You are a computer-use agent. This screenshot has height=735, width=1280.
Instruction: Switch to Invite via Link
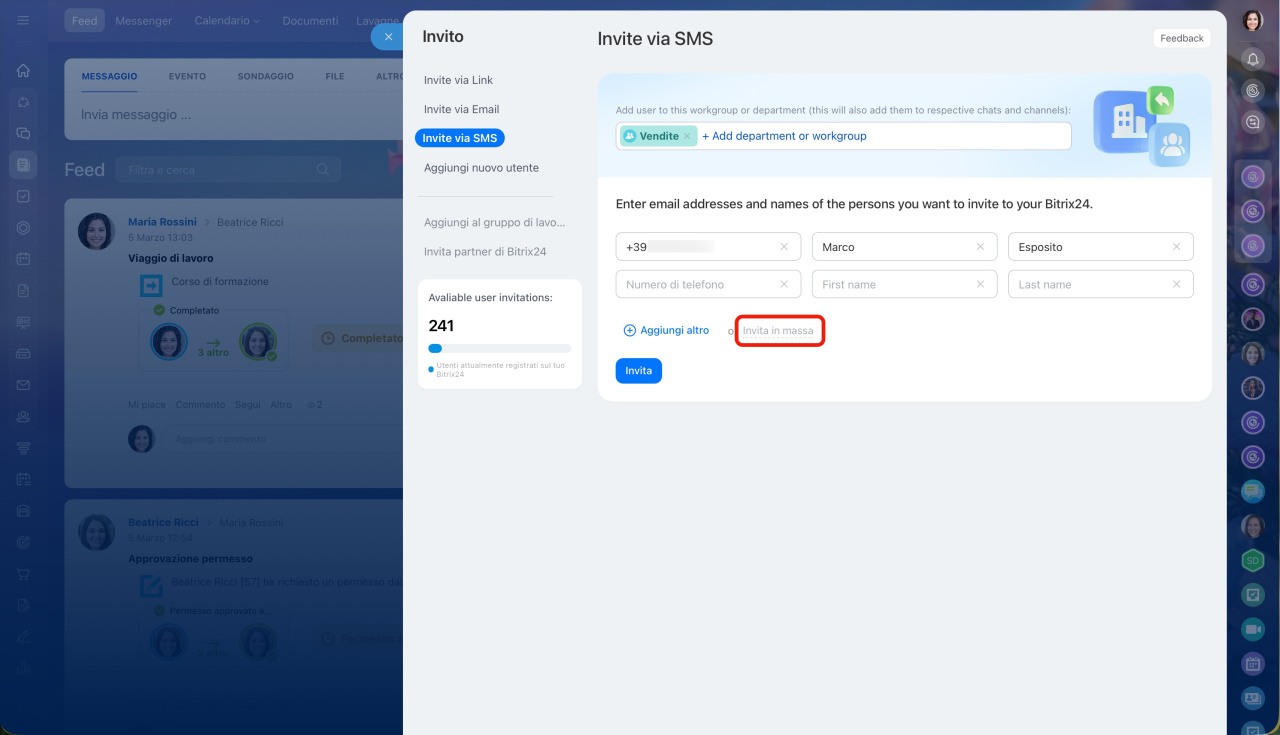[458, 80]
